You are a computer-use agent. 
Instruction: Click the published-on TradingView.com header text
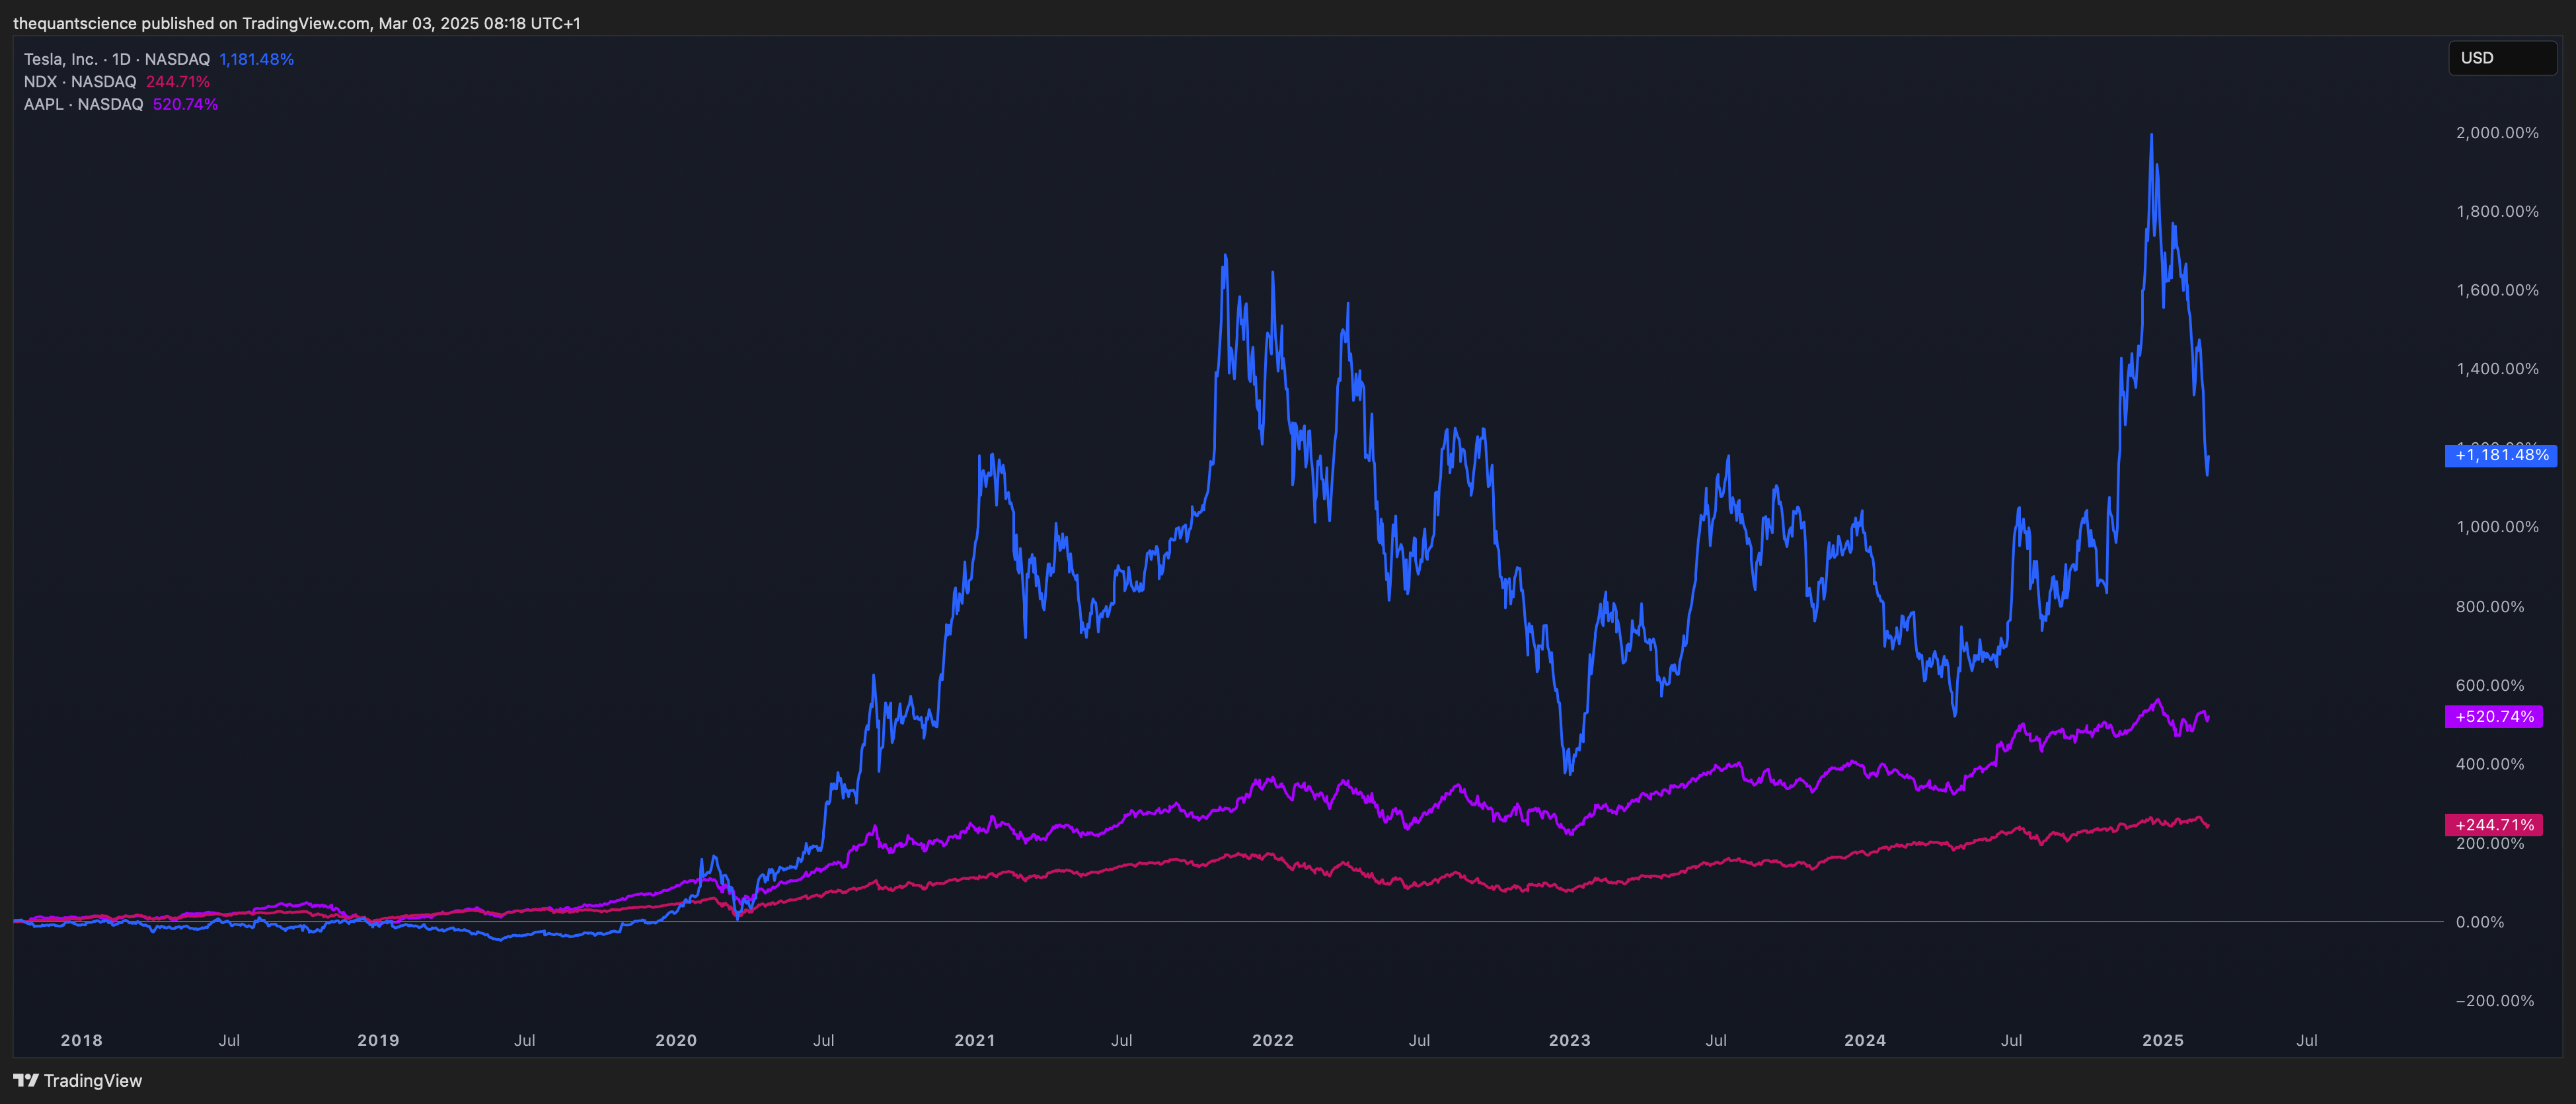297,23
